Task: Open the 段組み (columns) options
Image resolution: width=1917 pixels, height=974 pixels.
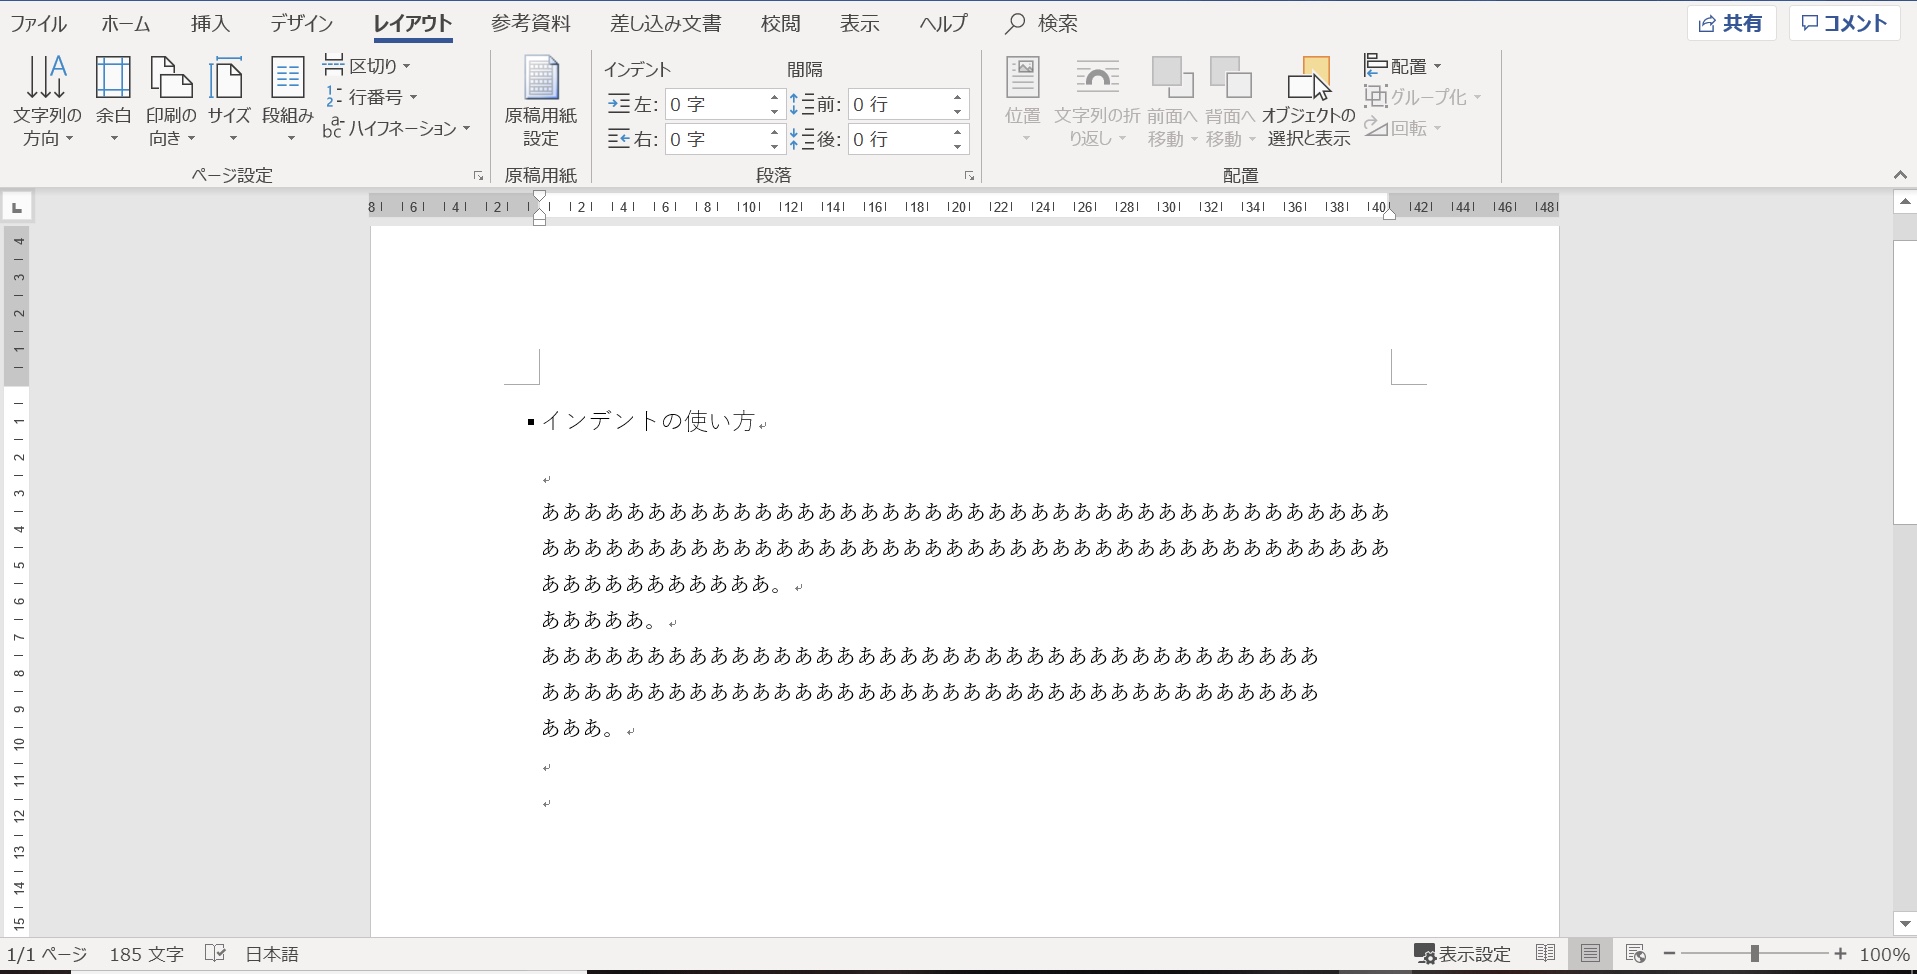Action: (x=287, y=100)
